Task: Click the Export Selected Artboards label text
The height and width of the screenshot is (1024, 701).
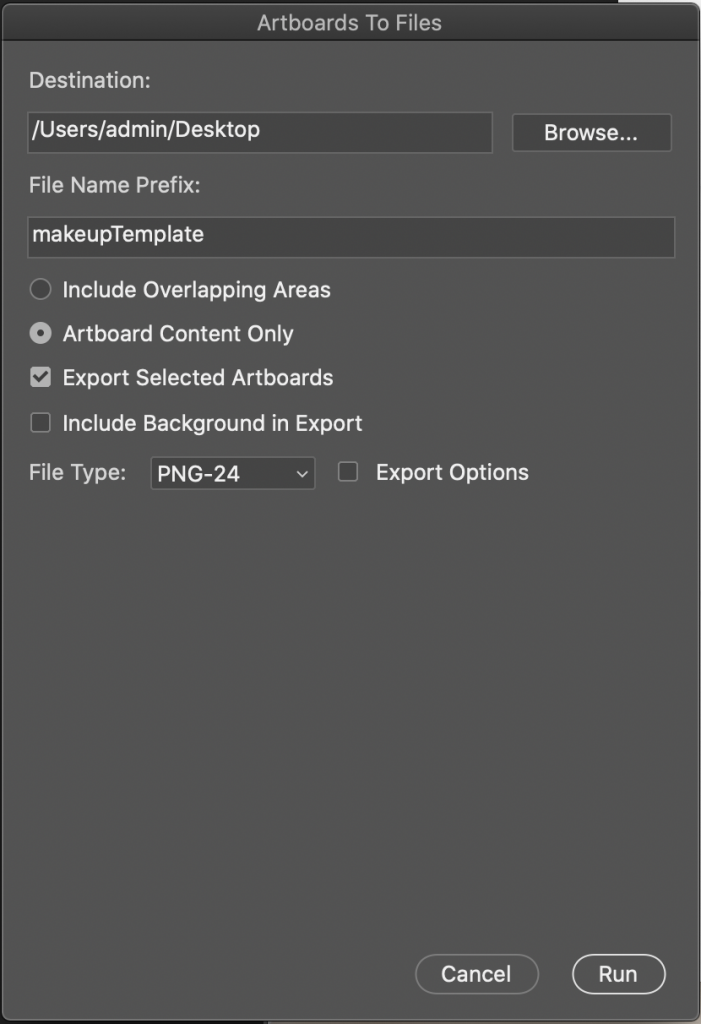Action: click(198, 377)
